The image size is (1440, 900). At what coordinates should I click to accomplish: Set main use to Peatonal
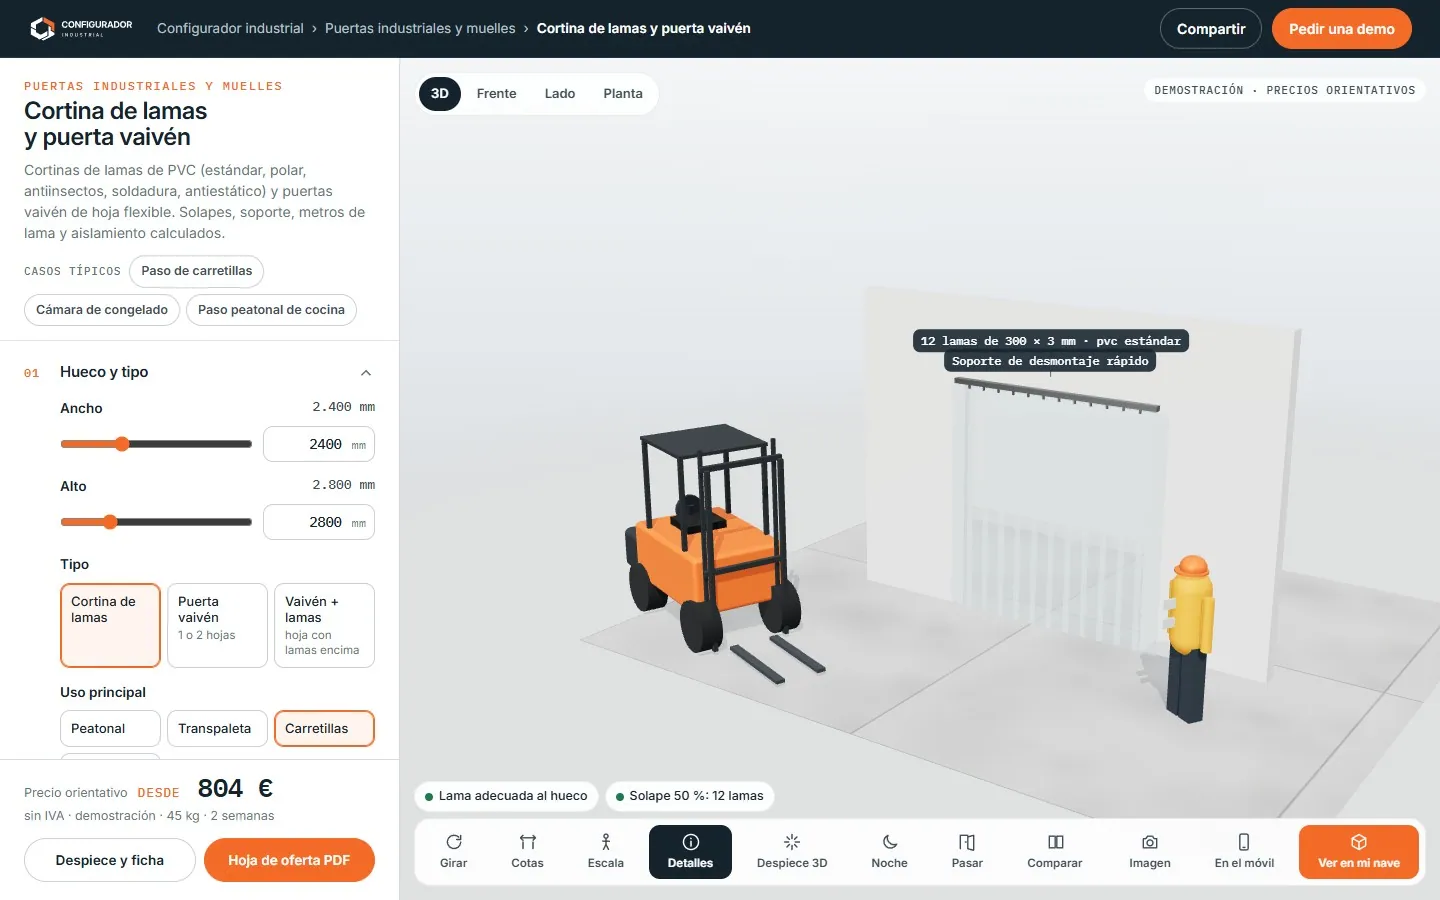110,728
